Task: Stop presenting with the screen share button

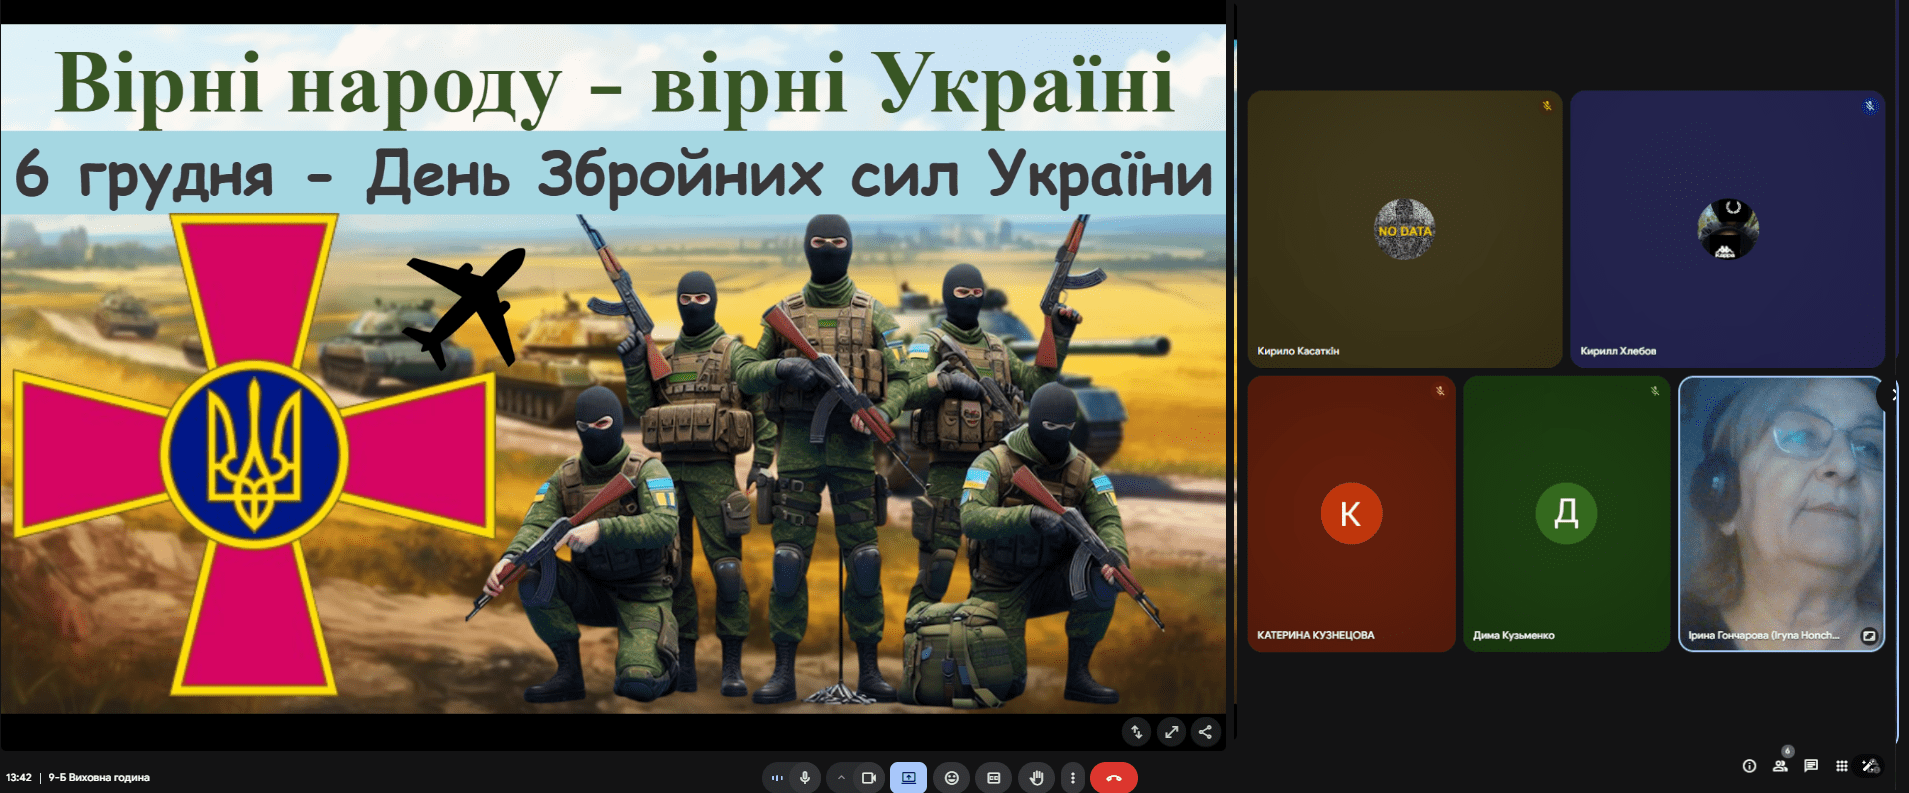Action: point(908,777)
